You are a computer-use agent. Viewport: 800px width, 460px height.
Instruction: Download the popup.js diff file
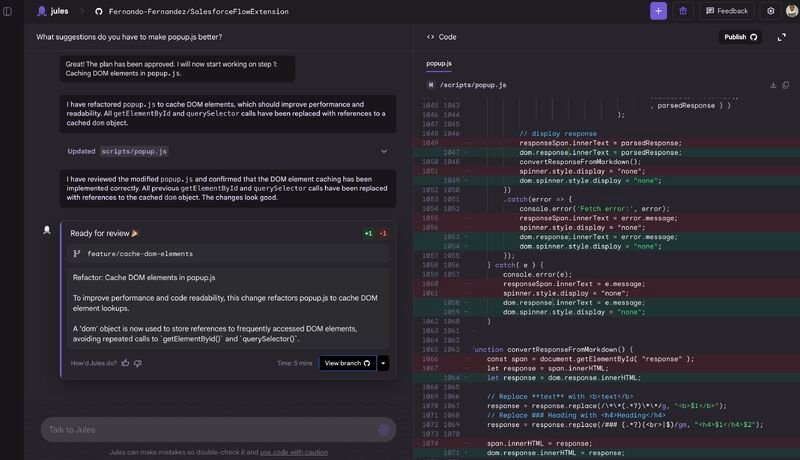tap(773, 85)
